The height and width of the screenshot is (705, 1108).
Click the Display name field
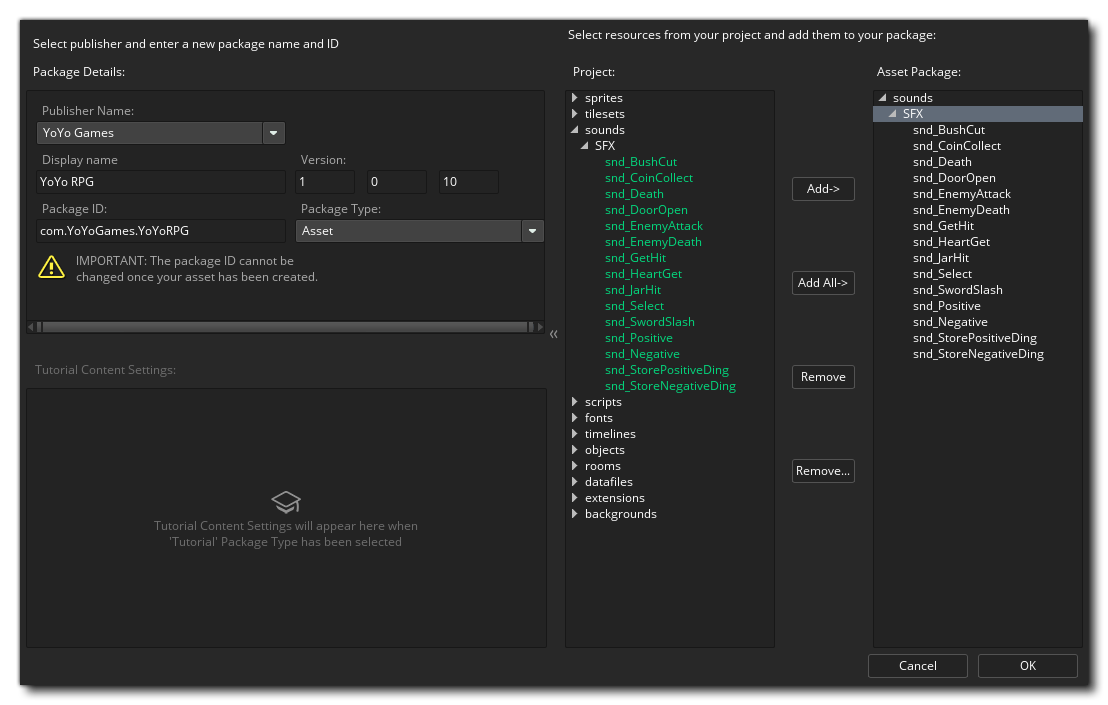[x=161, y=182]
